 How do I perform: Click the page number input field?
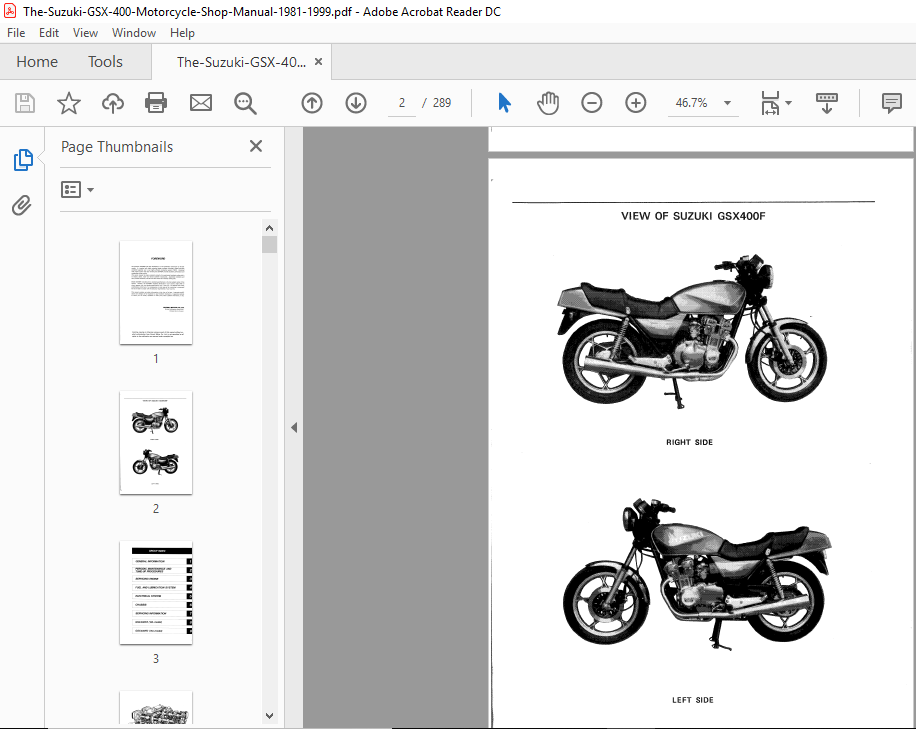click(x=402, y=103)
